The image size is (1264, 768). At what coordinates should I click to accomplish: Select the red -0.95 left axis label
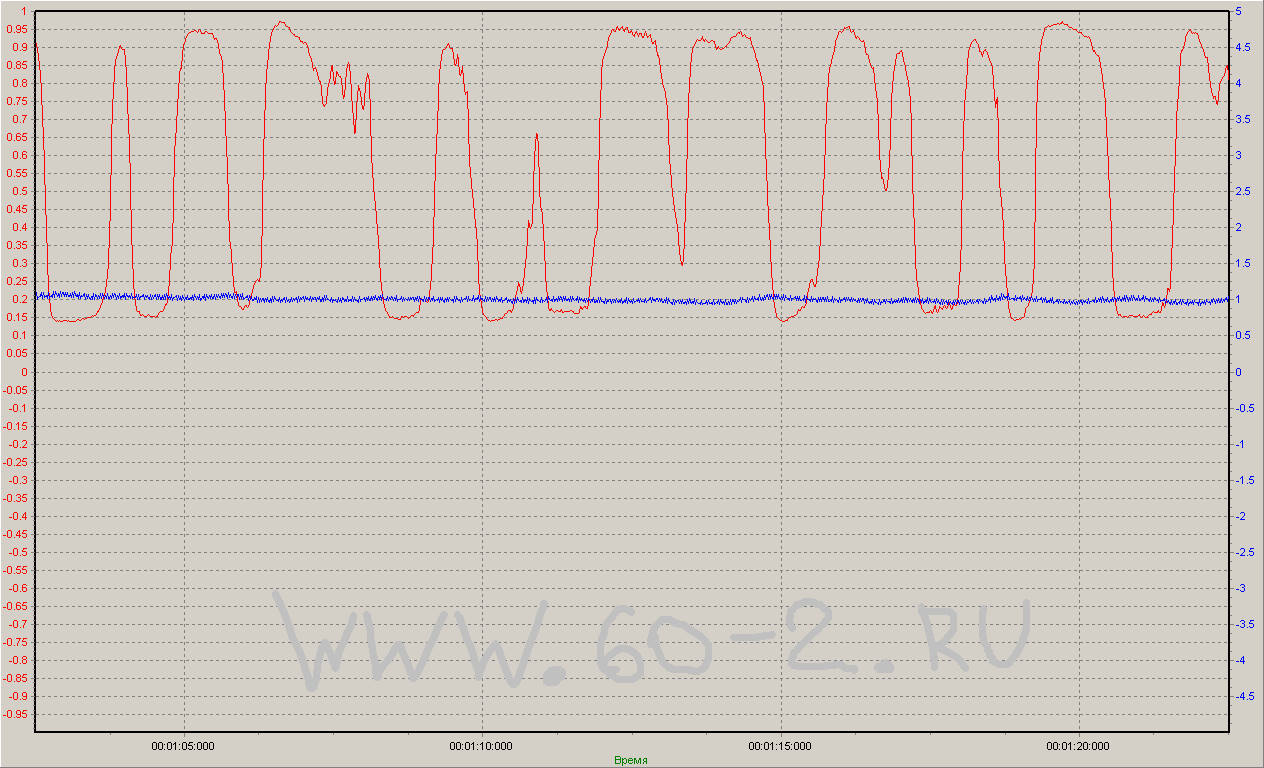tap(15, 715)
